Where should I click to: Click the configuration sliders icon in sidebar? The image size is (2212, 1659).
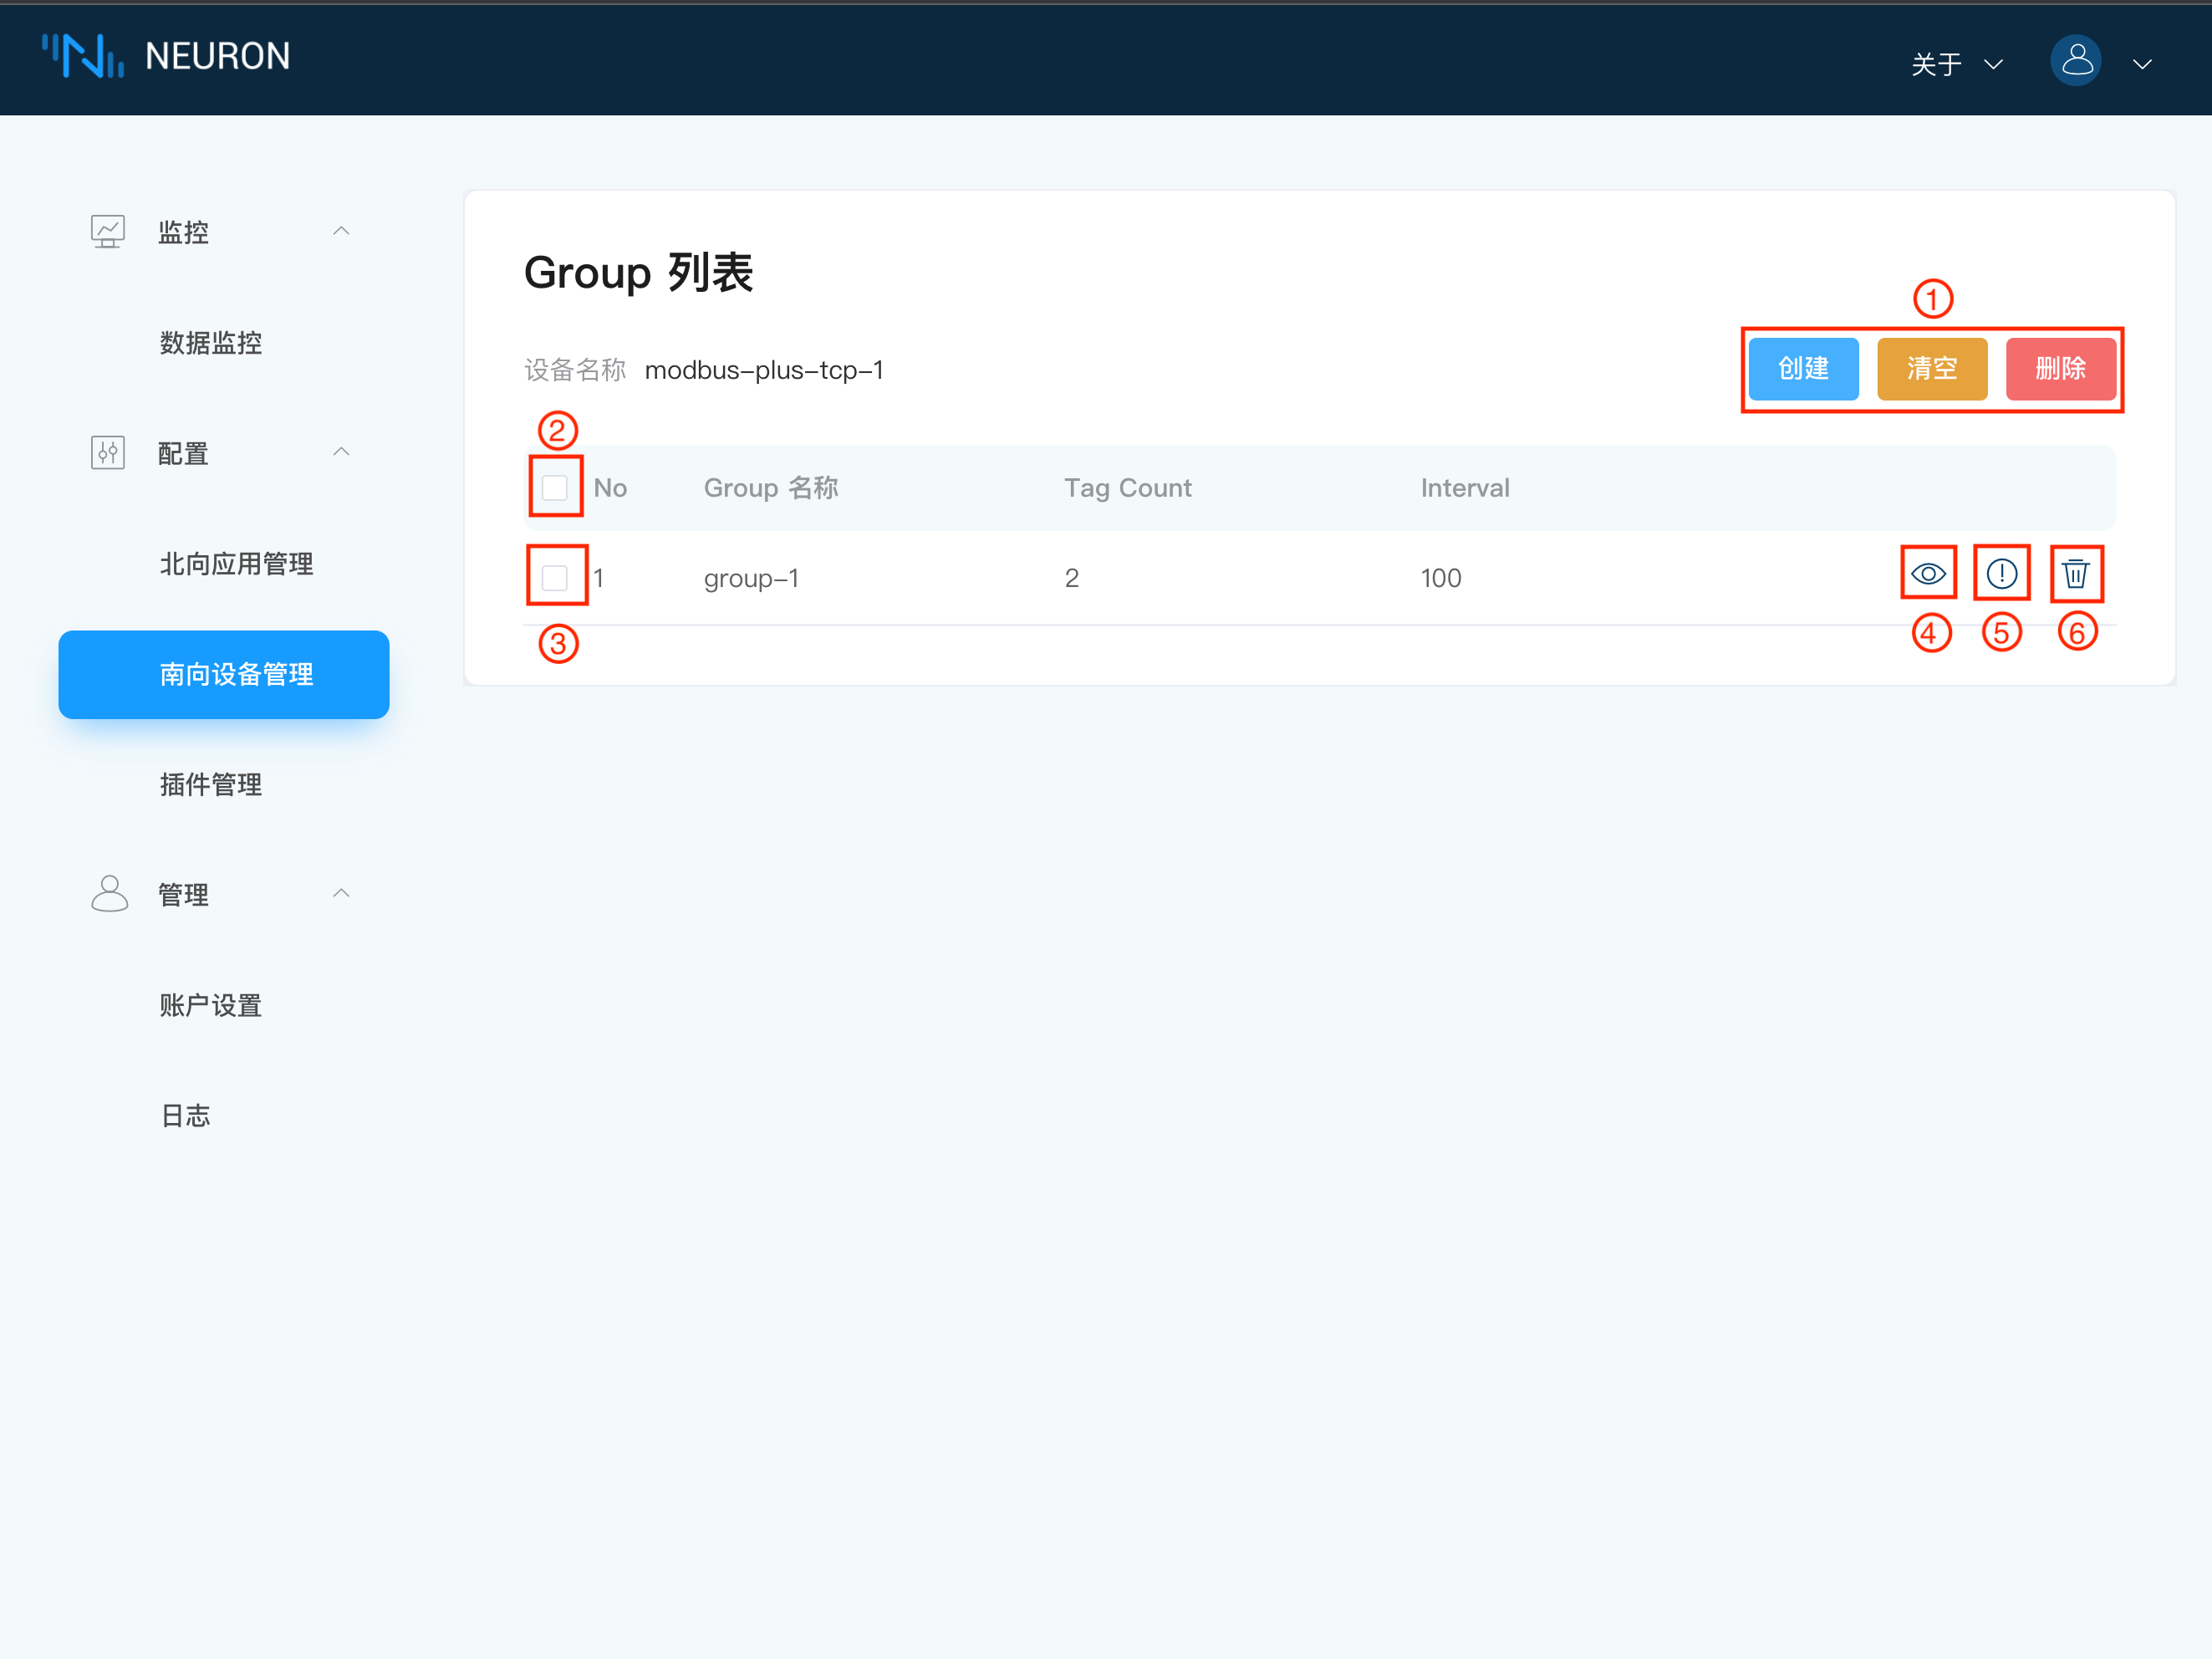(107, 452)
